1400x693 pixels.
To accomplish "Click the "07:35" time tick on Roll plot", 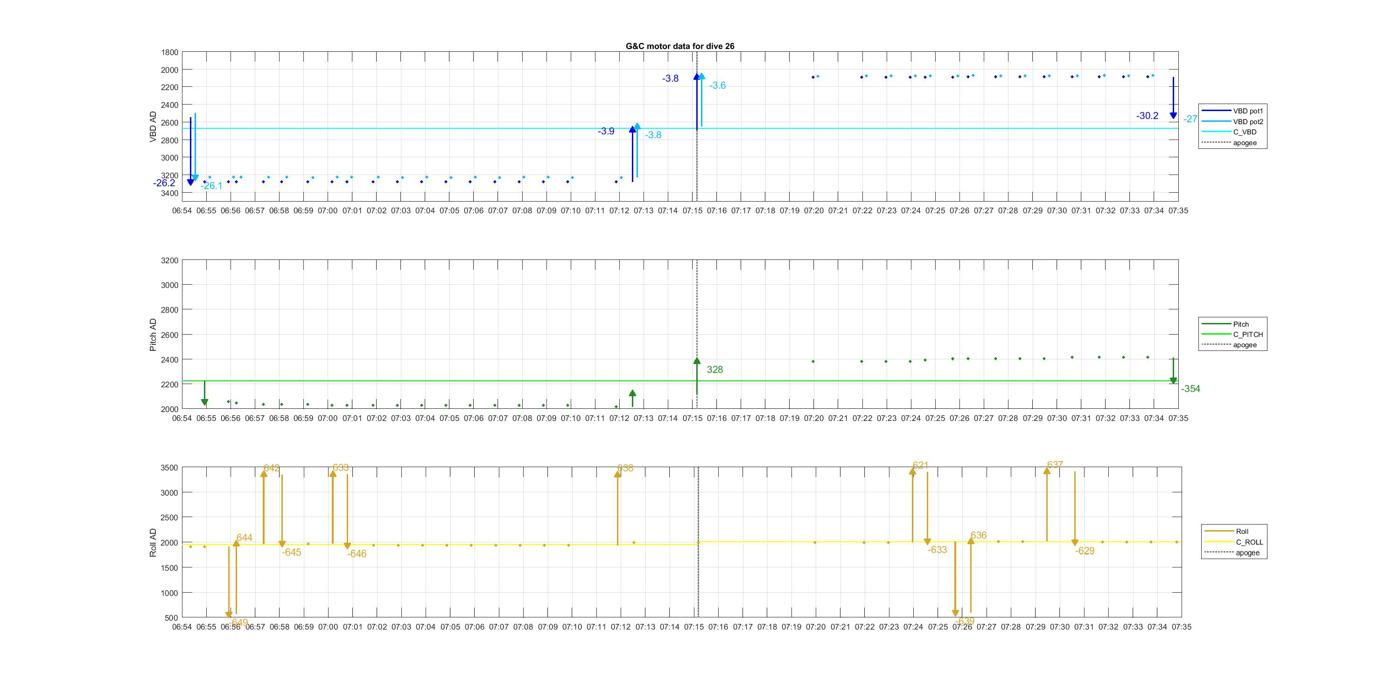I will pyautogui.click(x=1180, y=627).
